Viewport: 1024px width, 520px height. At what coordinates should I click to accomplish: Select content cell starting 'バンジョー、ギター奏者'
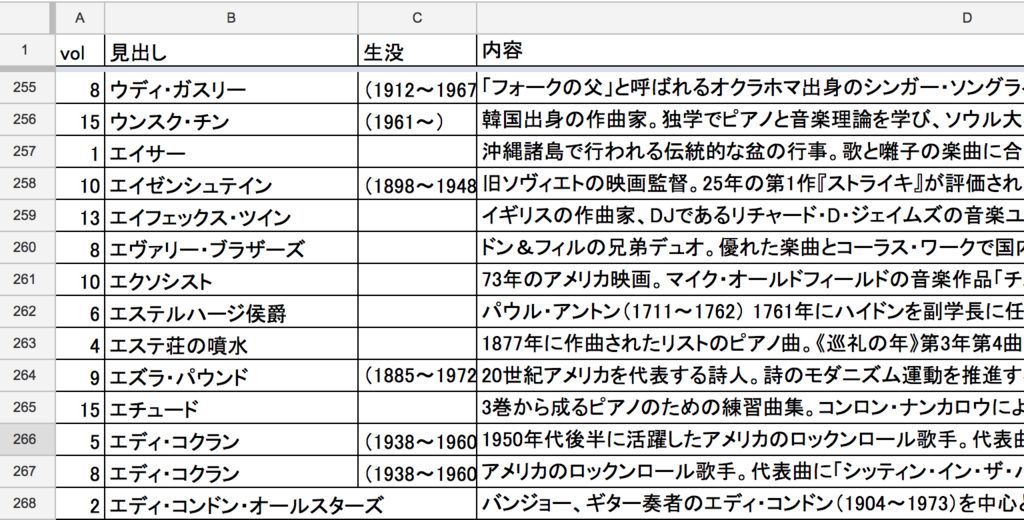[x=750, y=504]
